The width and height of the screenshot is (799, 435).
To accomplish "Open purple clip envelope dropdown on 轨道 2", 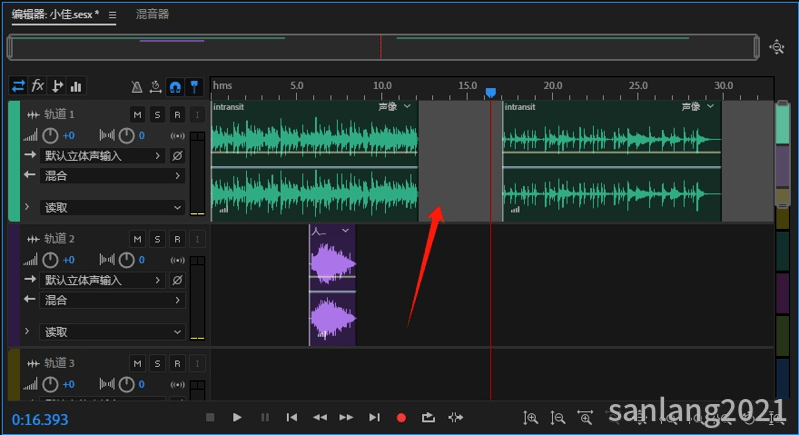I will click(345, 231).
